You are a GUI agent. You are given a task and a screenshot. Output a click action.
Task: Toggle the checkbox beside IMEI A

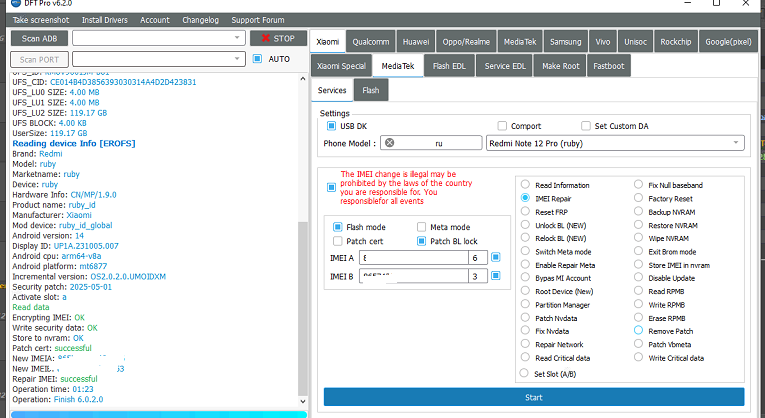point(496,257)
